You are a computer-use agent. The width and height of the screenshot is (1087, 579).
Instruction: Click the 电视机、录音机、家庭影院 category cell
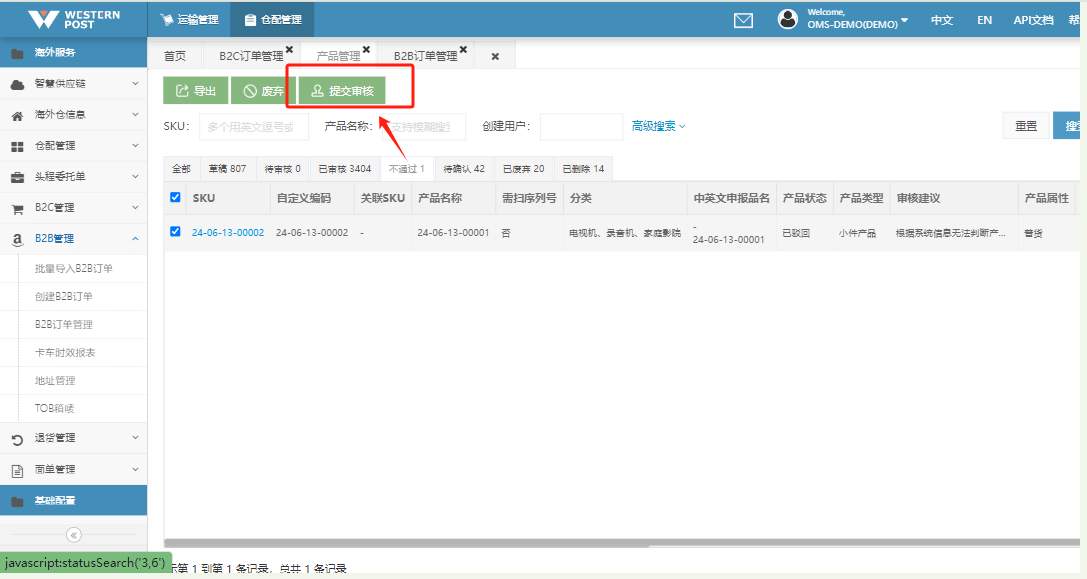point(625,233)
